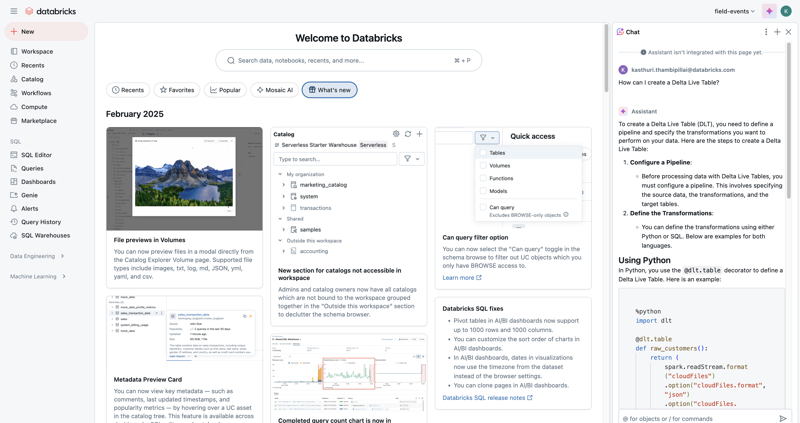Open the field-events workspace dropdown
Viewport: 800px width, 423px height.
pyautogui.click(x=734, y=11)
